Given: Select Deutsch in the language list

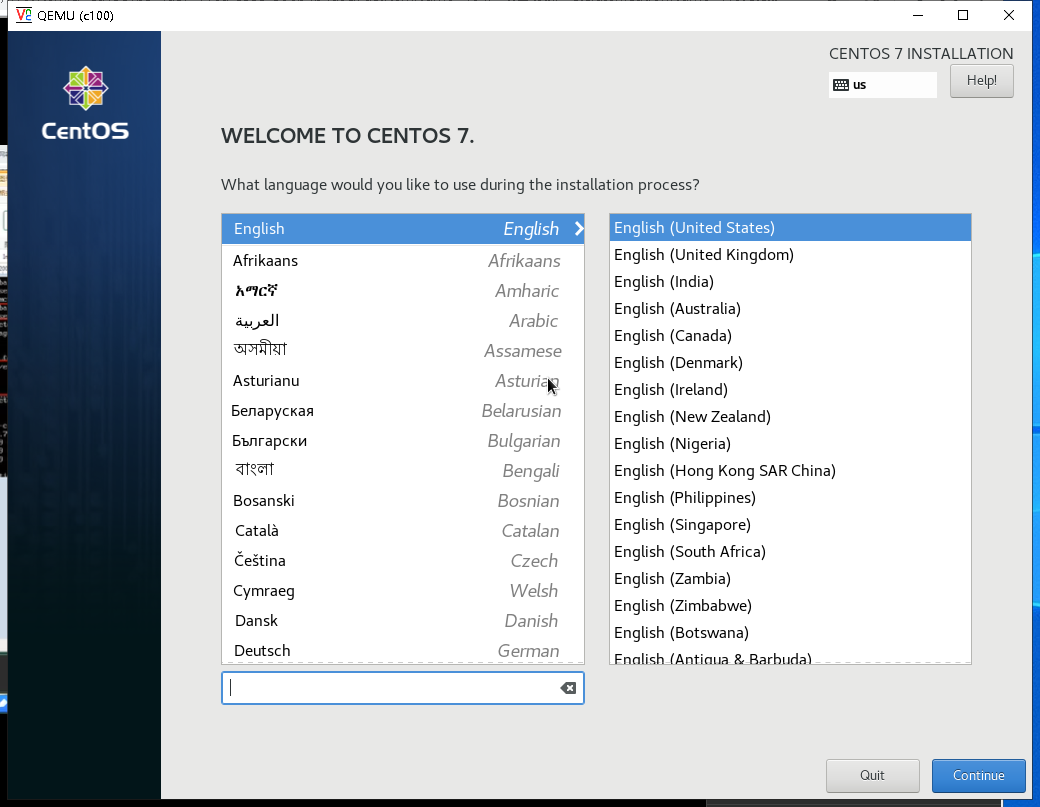Looking at the screenshot, I should [403, 651].
